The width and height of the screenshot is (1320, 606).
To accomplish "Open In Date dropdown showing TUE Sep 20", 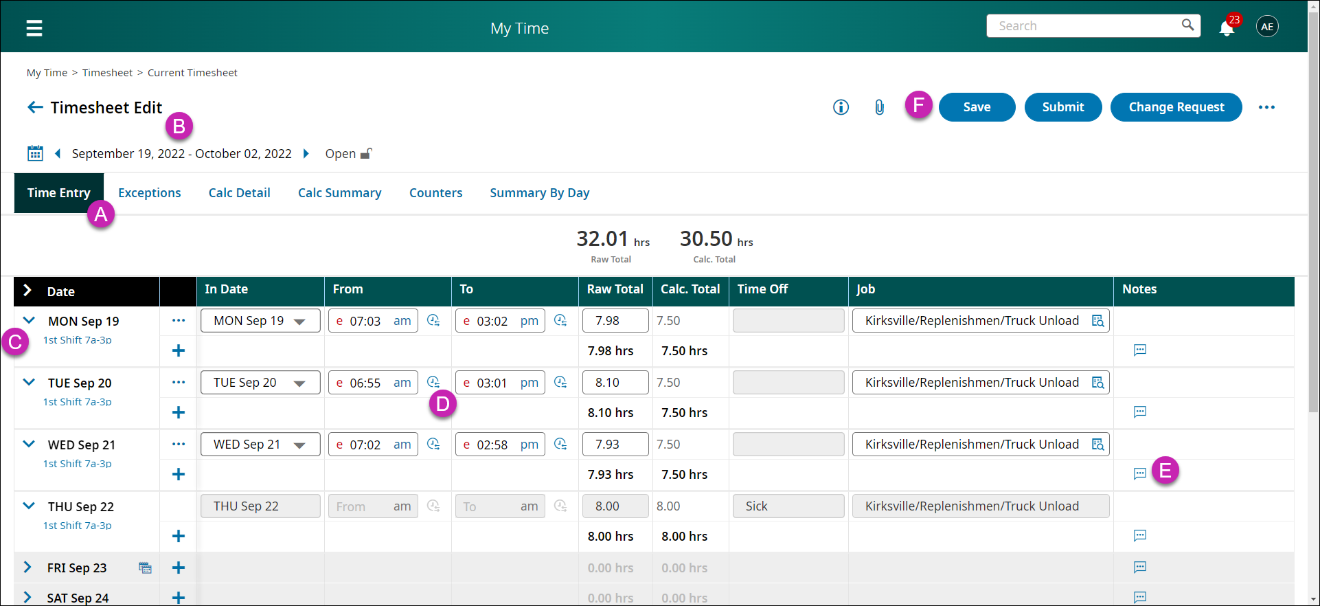I will (261, 382).
